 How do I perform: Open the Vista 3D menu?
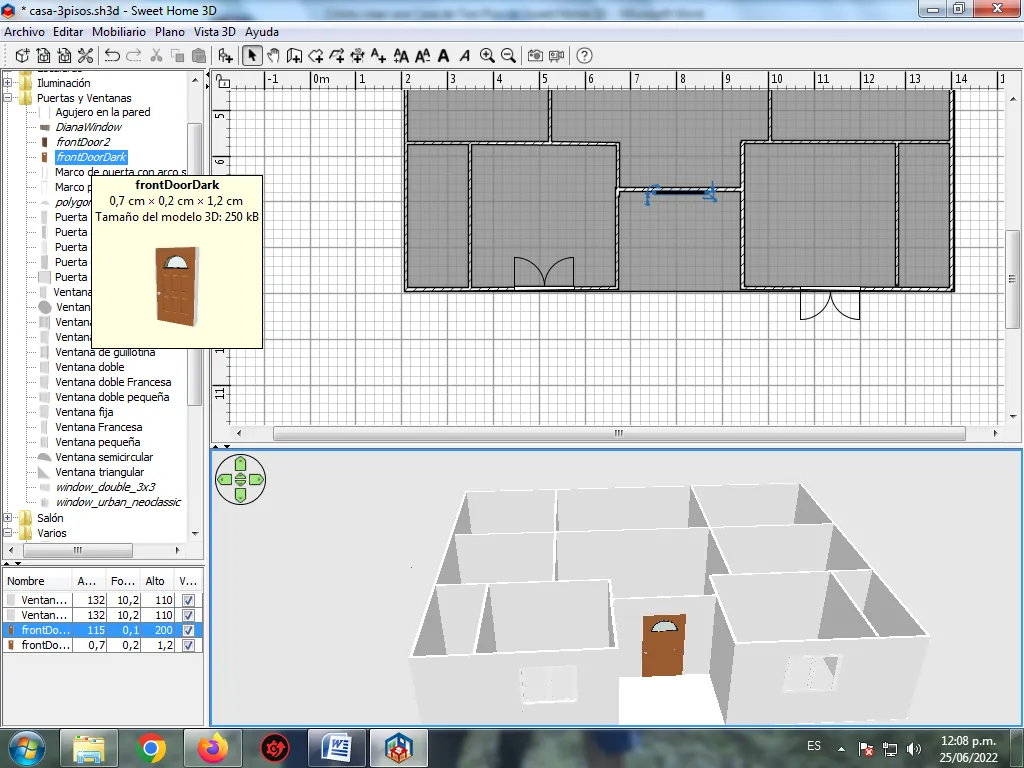[x=214, y=31]
